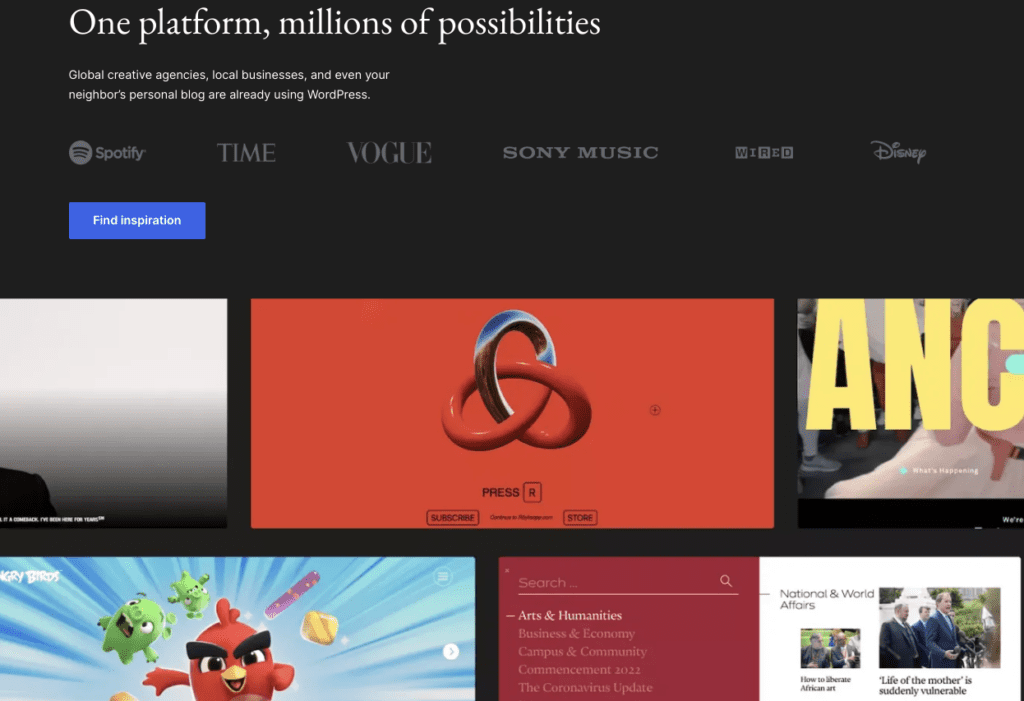
Task: Click the TIME logo
Action: [x=246, y=153]
